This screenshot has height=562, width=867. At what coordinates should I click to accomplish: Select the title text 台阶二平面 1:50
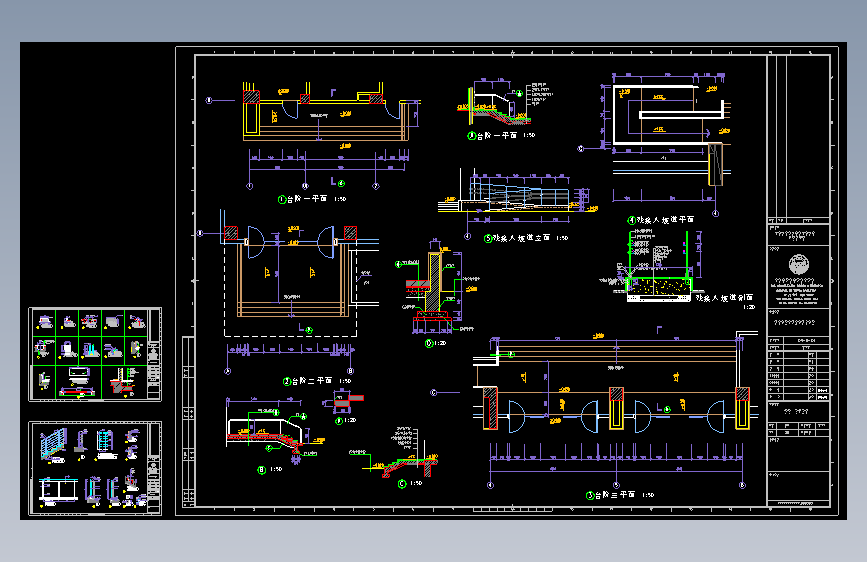(x=321, y=381)
